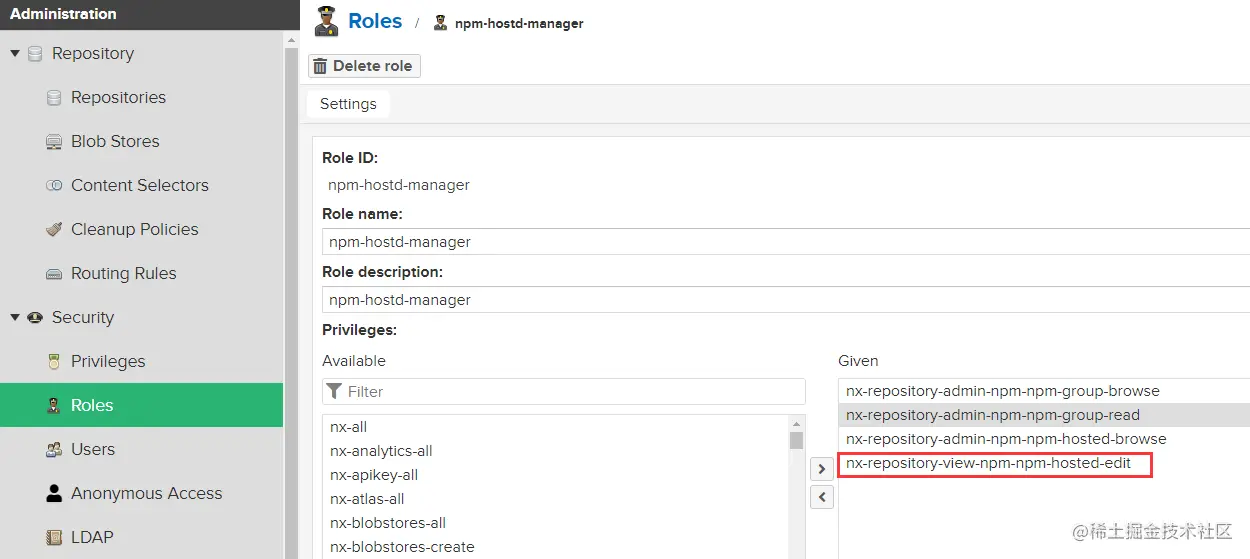Click the Routing Rules icon
The width and height of the screenshot is (1250, 559).
54,274
